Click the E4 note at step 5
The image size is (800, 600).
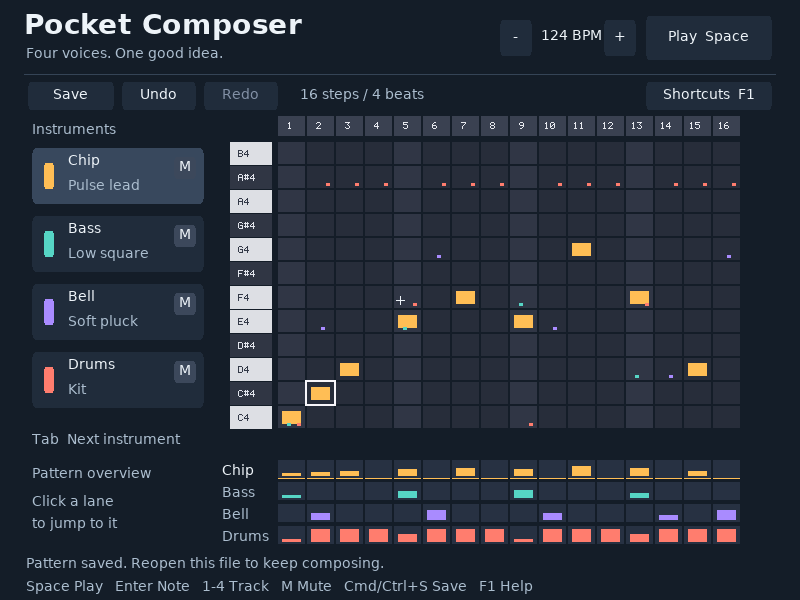point(407,321)
